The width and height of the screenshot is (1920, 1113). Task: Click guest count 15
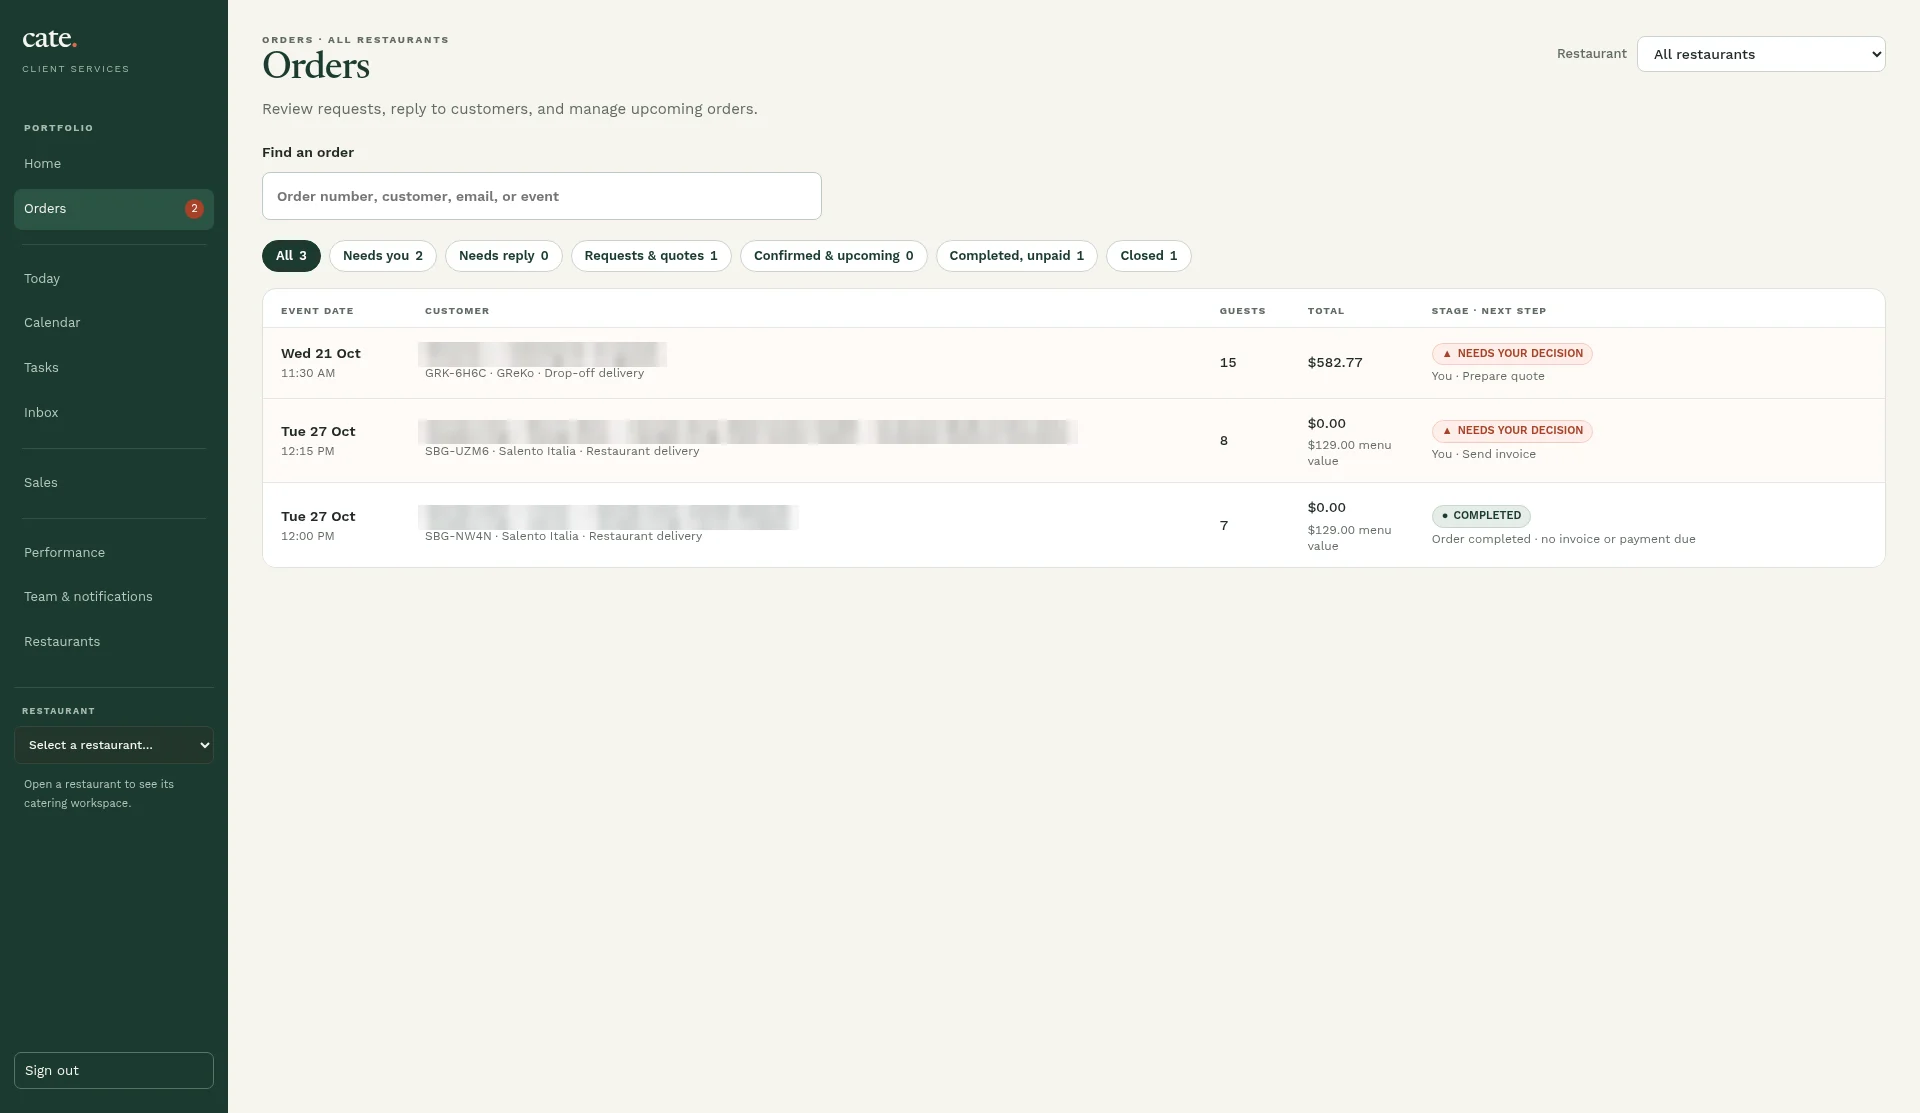[x=1228, y=363]
